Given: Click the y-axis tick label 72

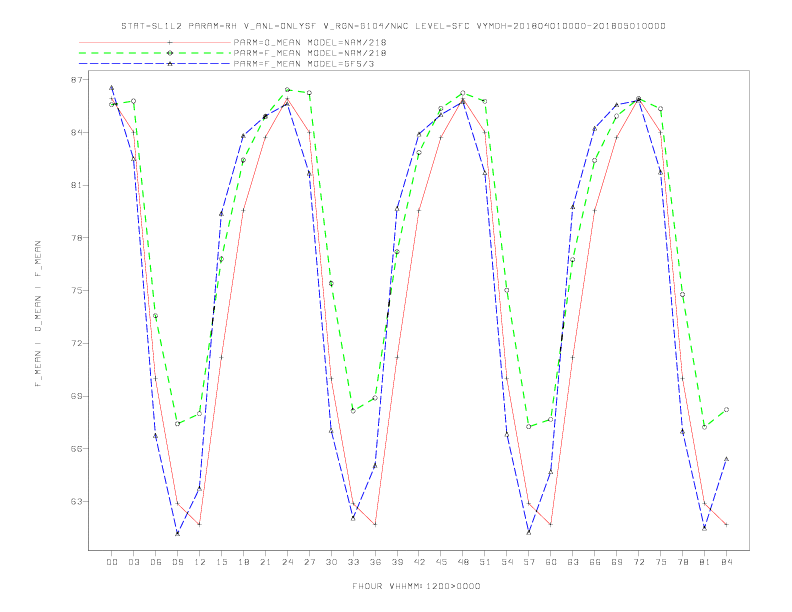Looking at the screenshot, I should pyautogui.click(x=79, y=343).
